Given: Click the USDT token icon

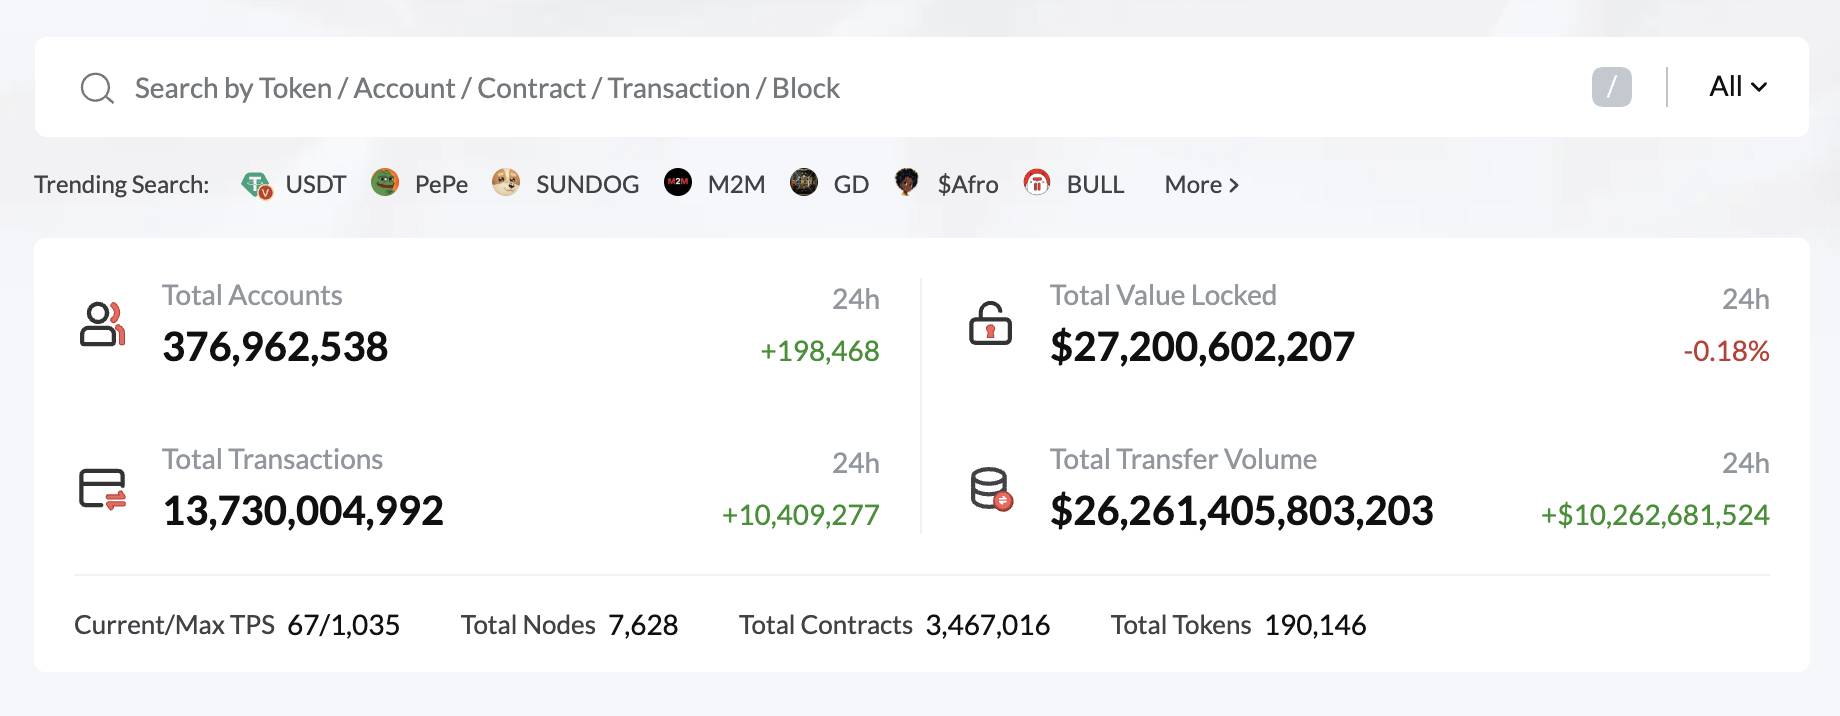Looking at the screenshot, I should 257,183.
